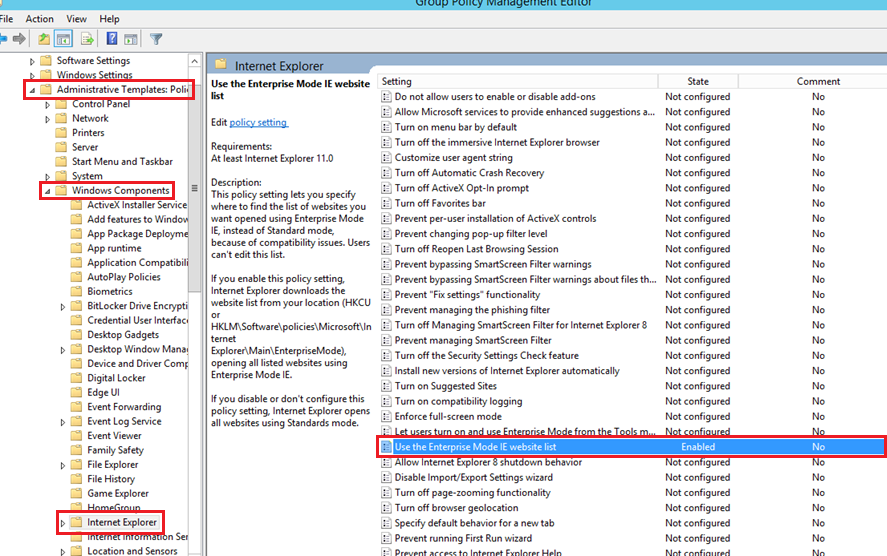The height and width of the screenshot is (556, 887).
Task: Click folder icon next to Event Viewer
Action: point(76,436)
